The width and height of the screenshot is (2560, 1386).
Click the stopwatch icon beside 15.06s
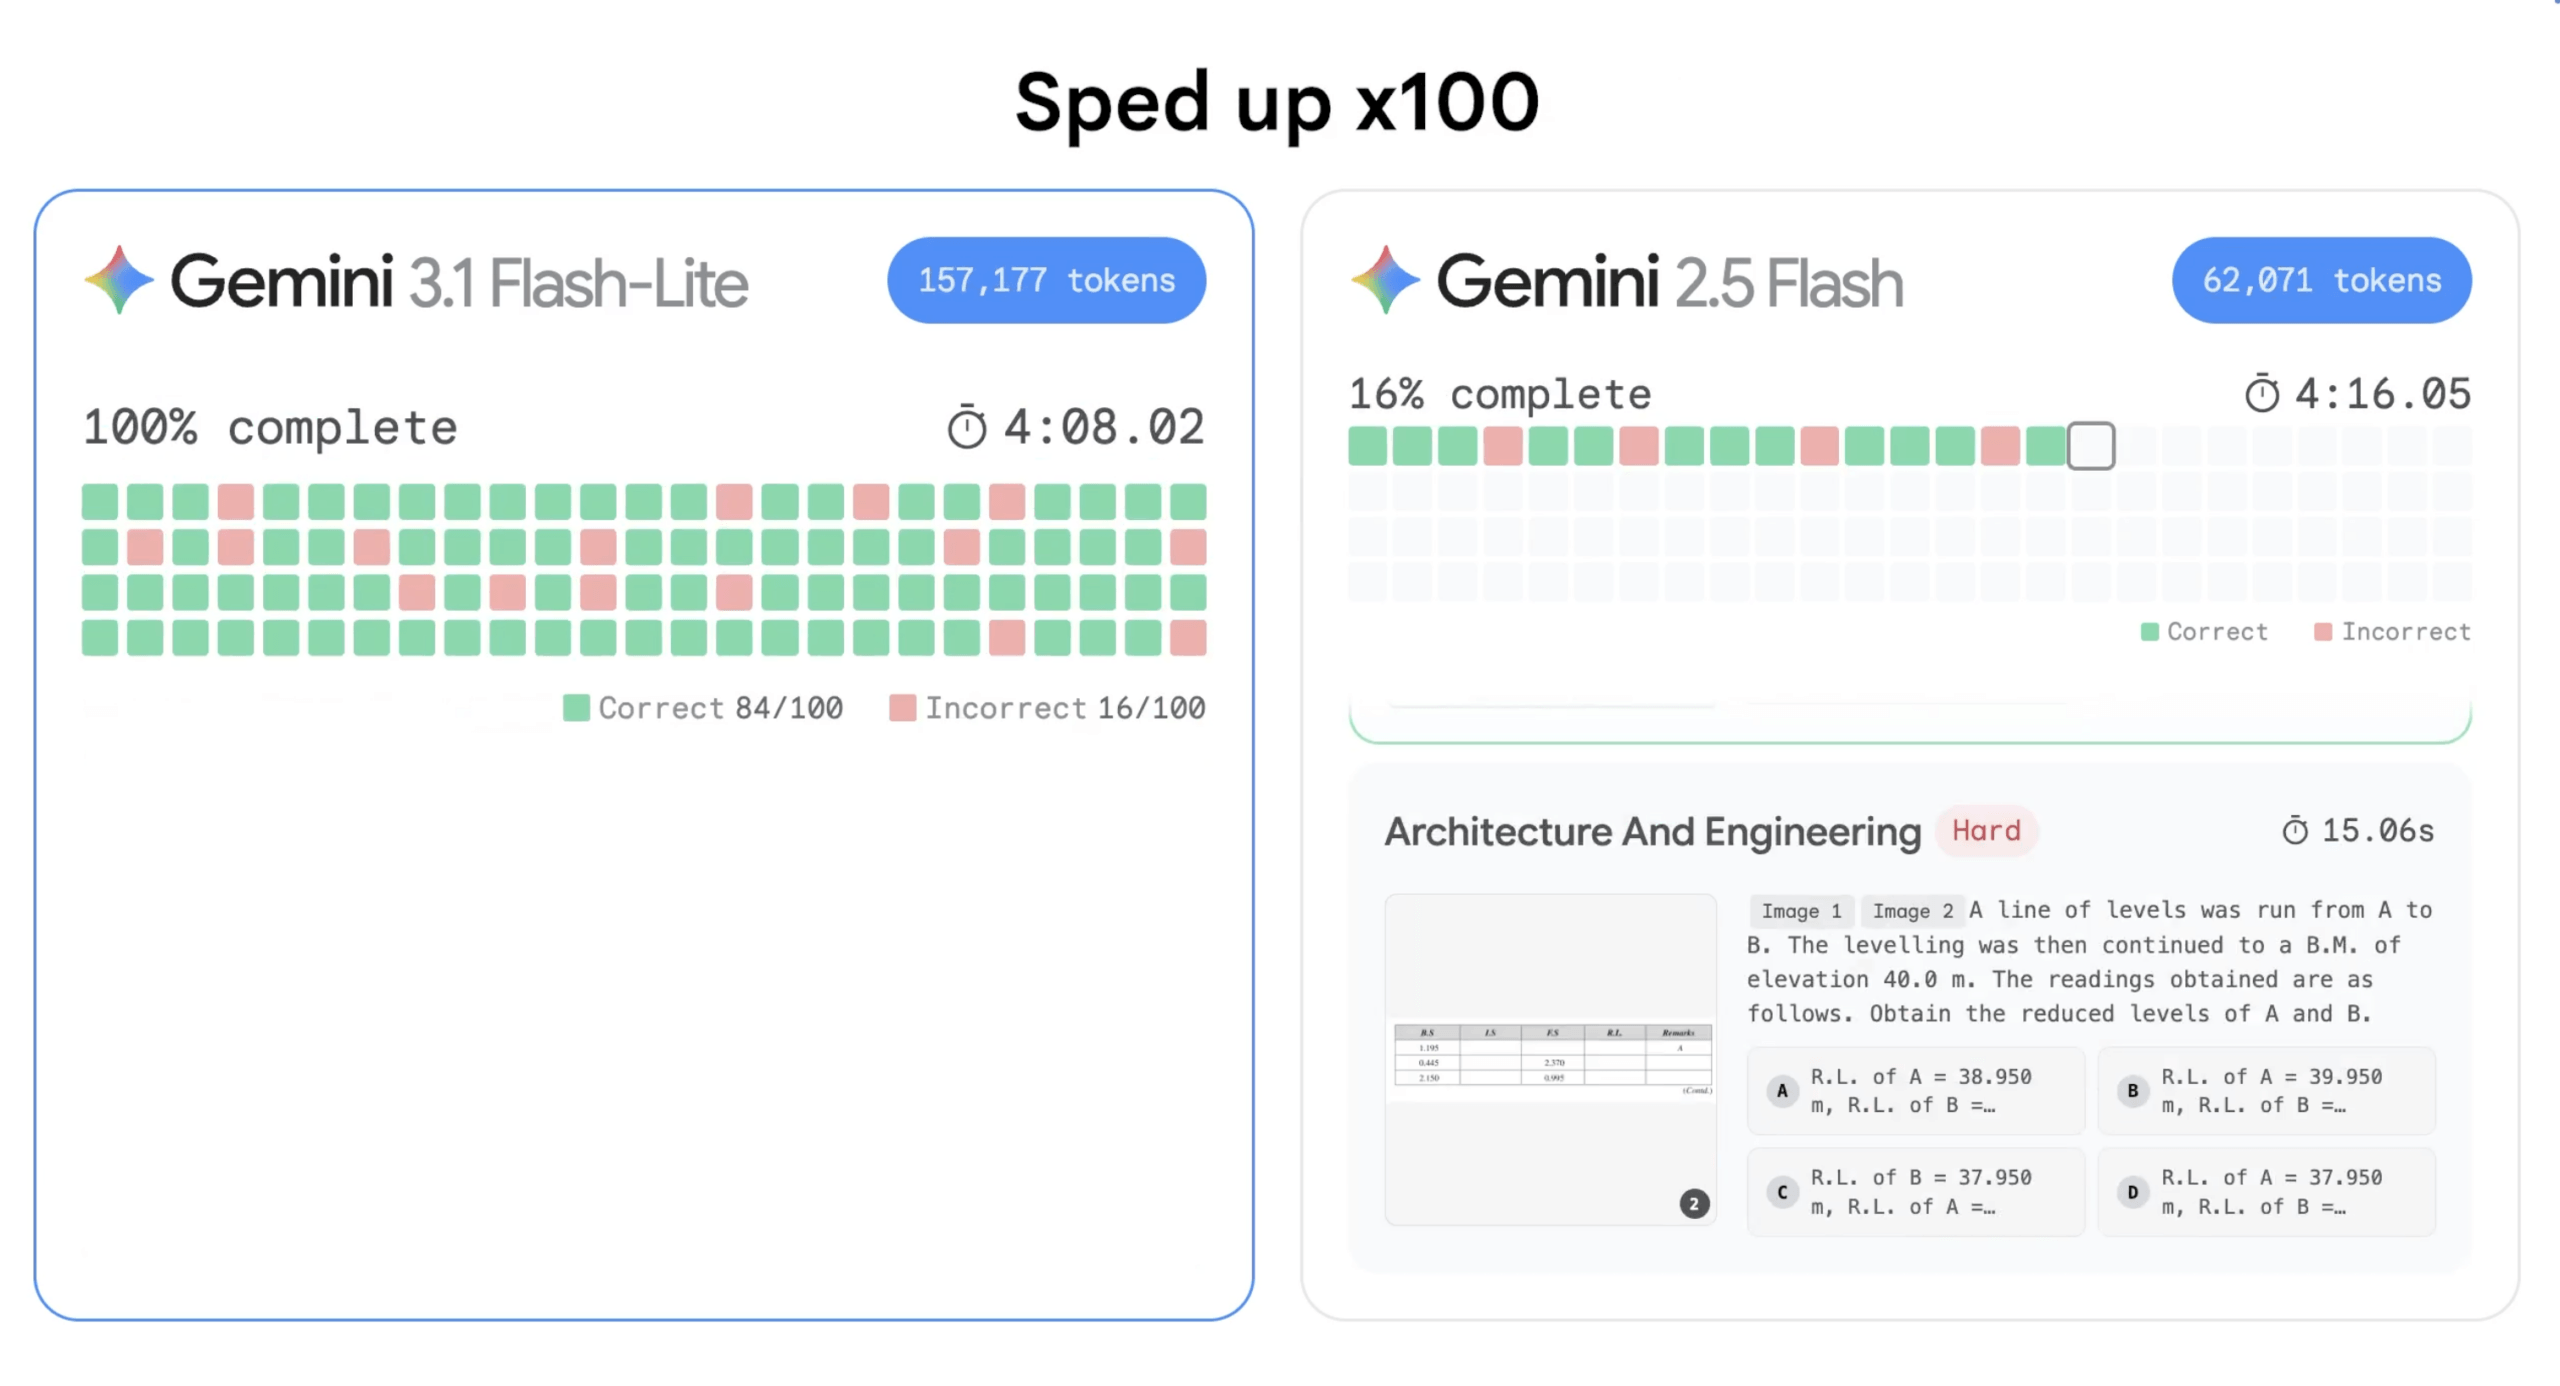click(x=2295, y=830)
